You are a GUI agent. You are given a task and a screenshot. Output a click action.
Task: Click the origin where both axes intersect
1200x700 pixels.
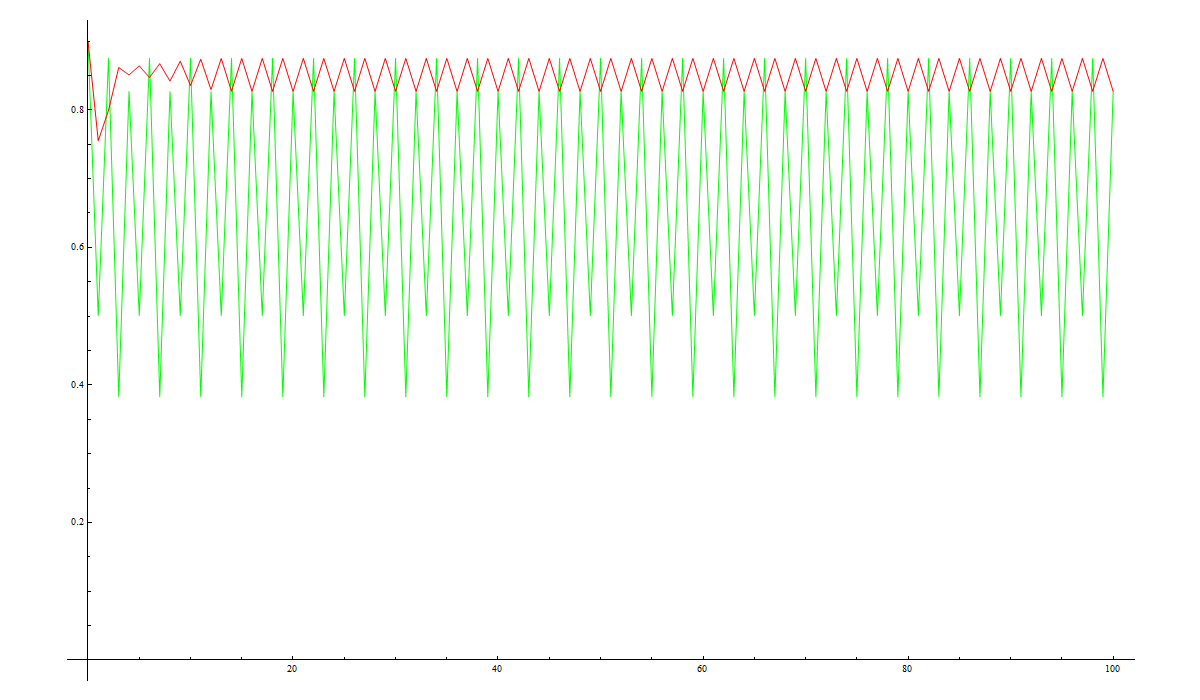[88, 659]
